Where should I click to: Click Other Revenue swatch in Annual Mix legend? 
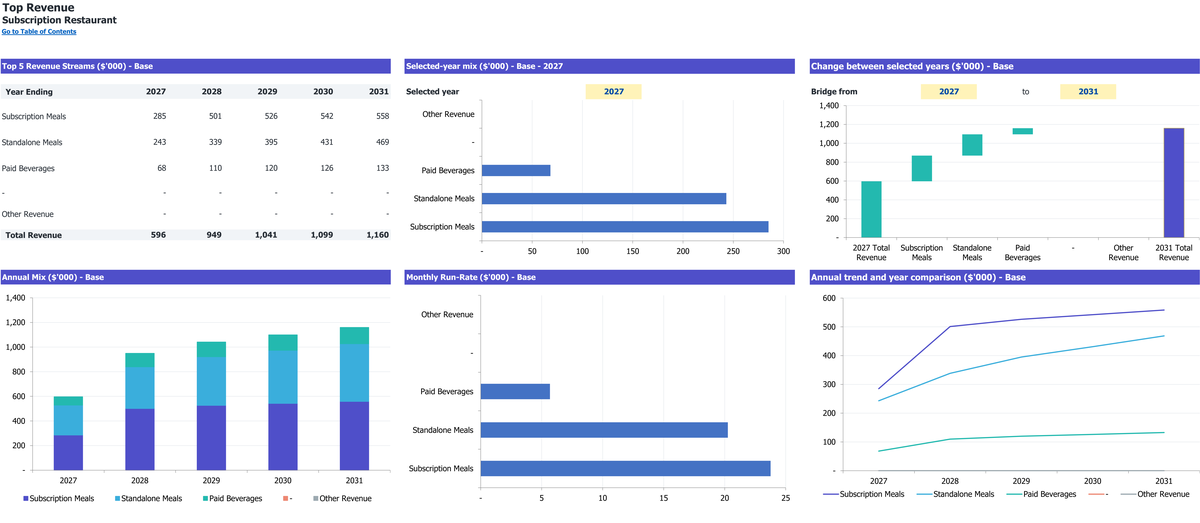pos(314,498)
